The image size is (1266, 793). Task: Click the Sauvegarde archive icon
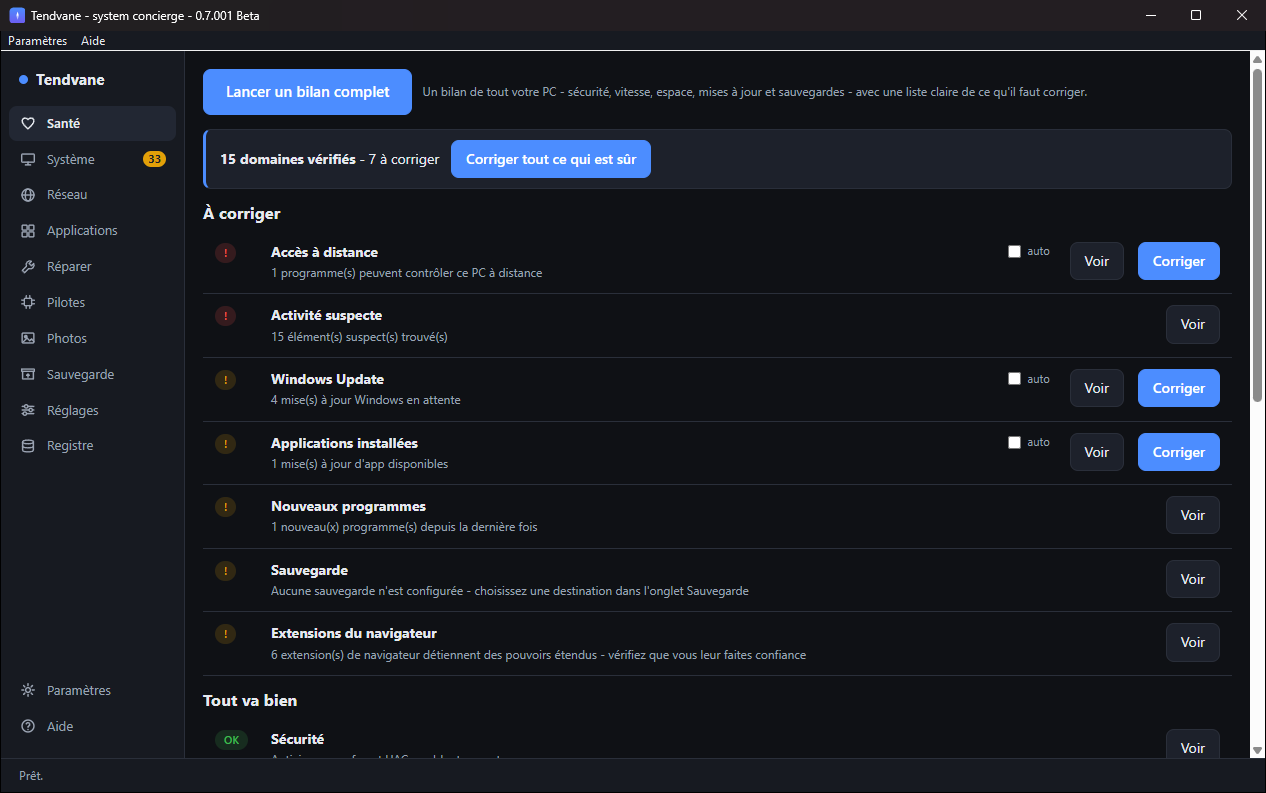pos(28,375)
